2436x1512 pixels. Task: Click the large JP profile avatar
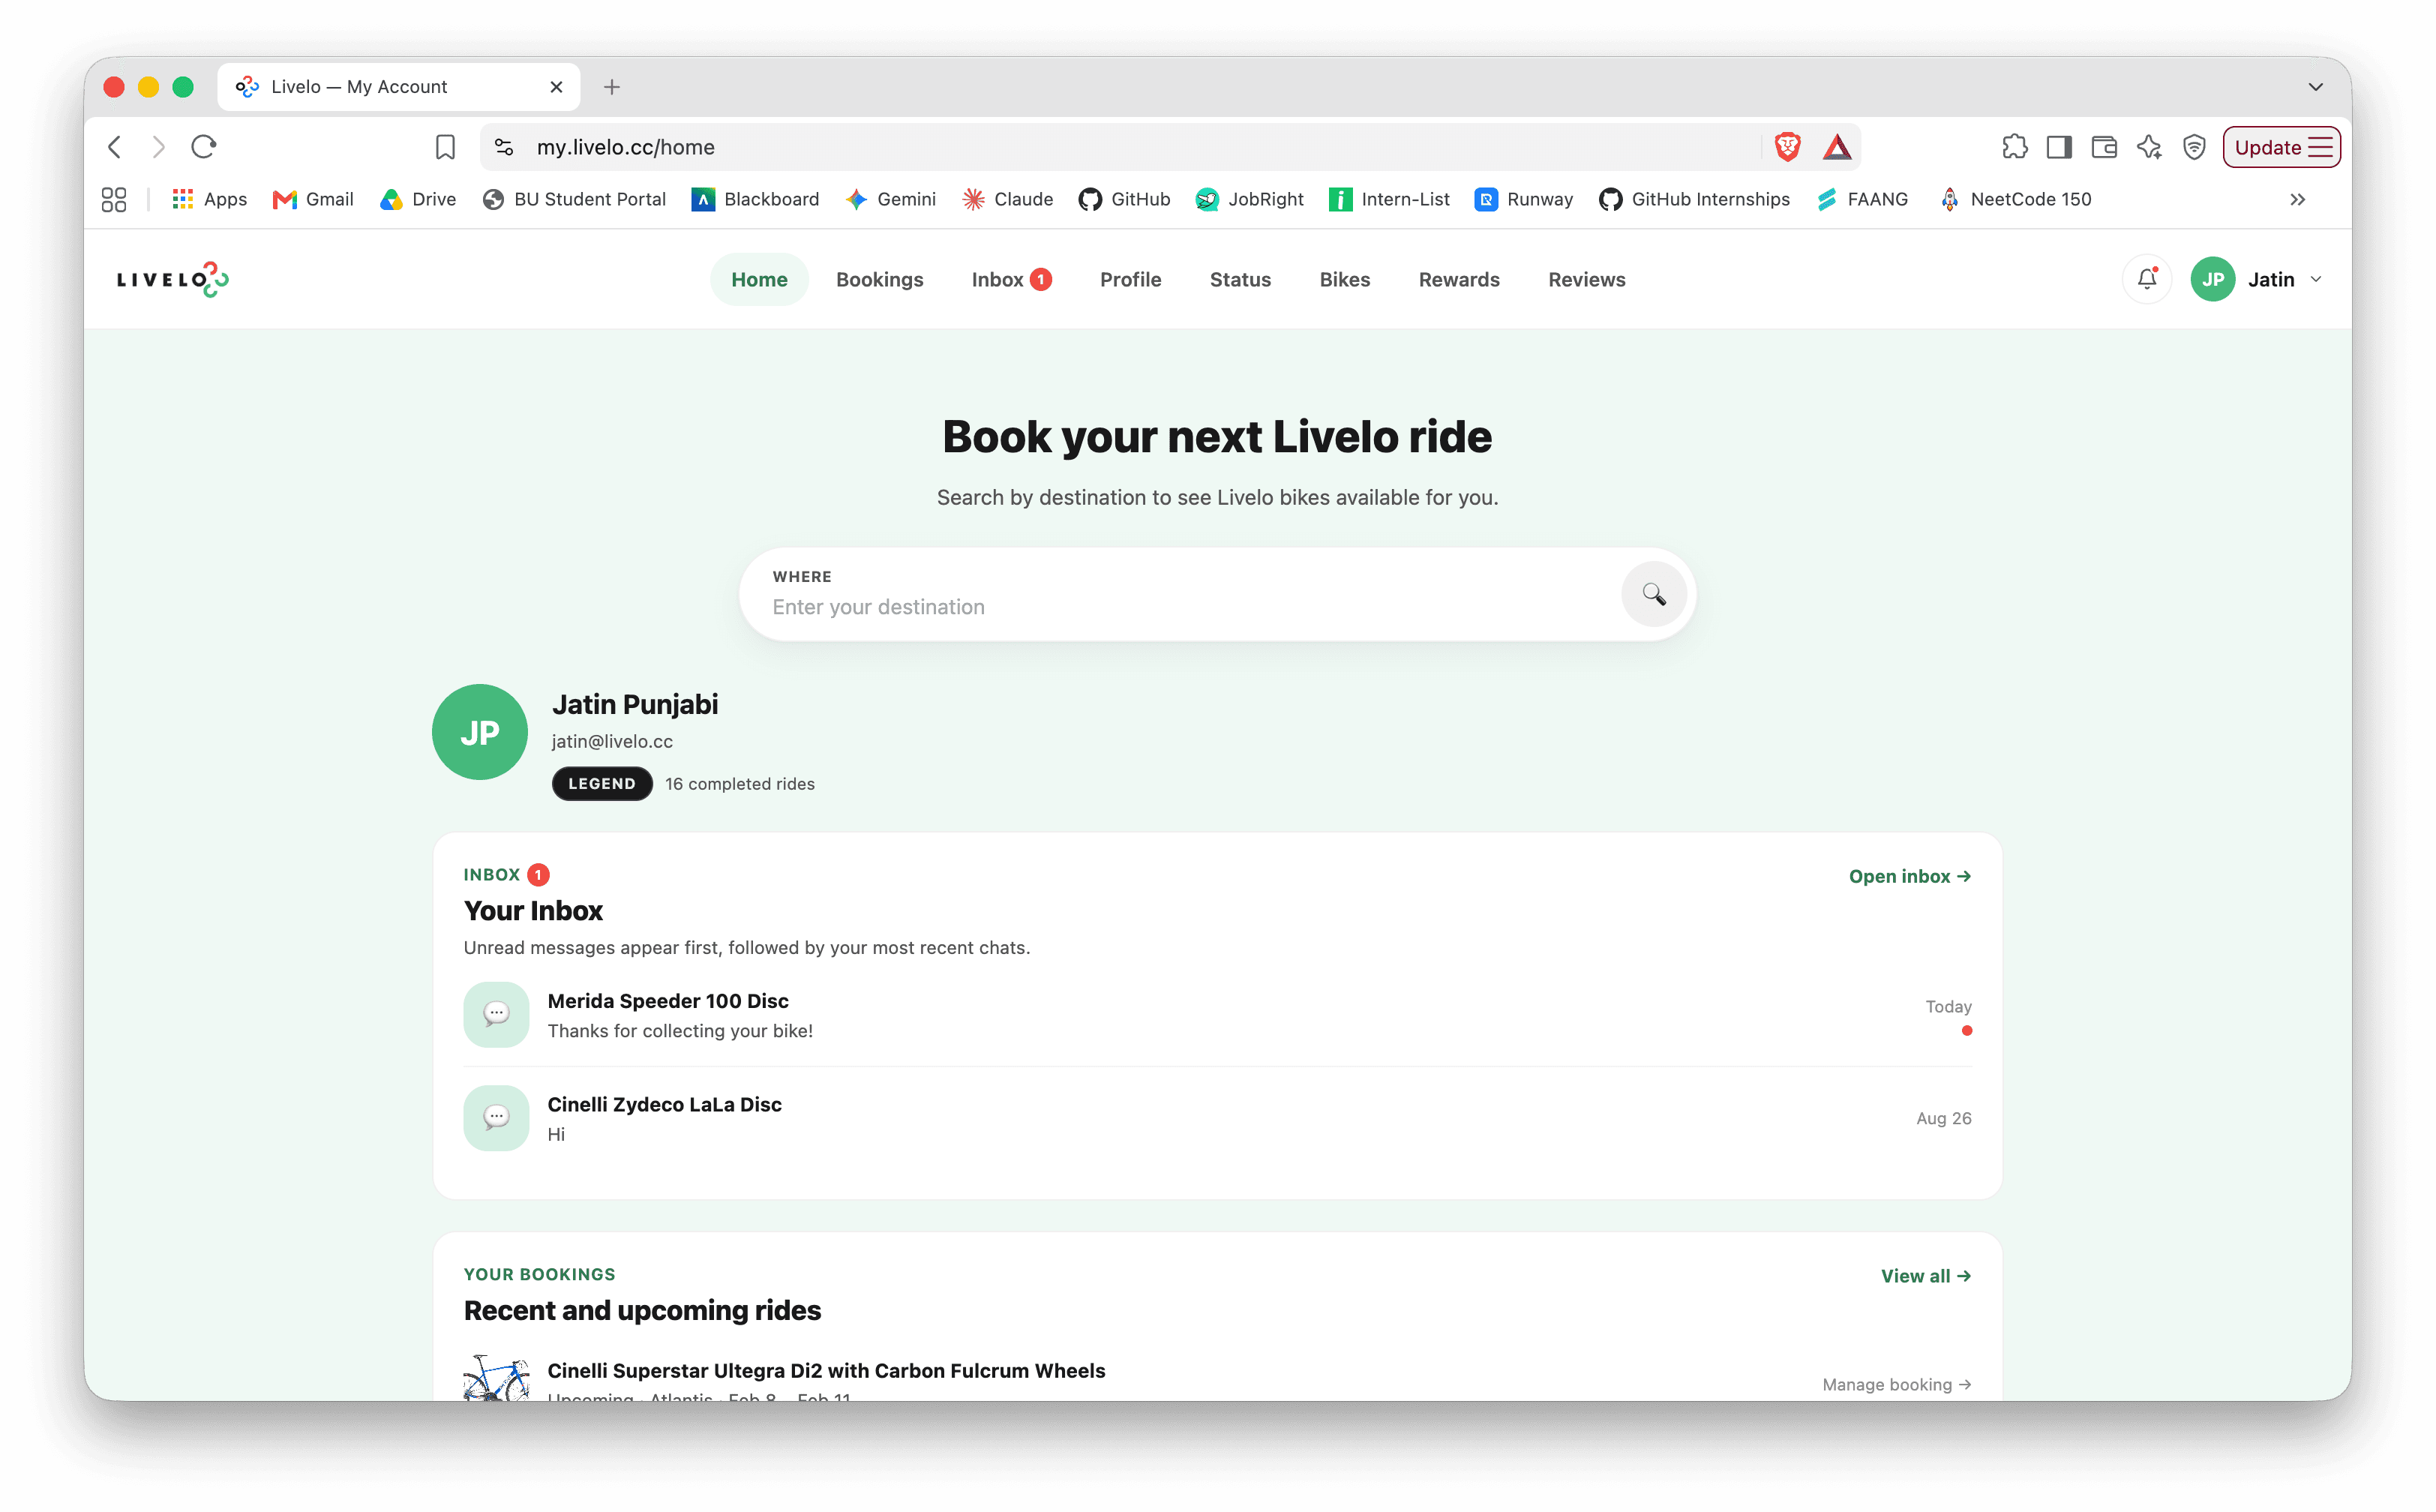(x=480, y=732)
